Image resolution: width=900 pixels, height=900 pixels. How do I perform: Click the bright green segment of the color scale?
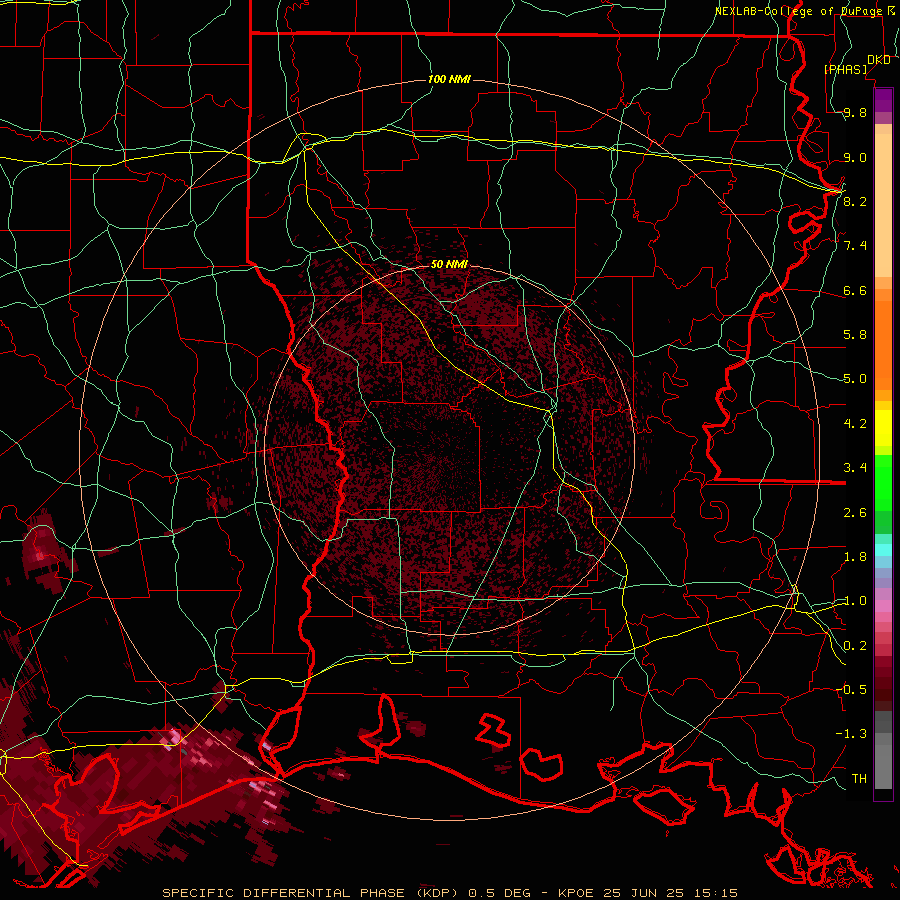point(883,482)
